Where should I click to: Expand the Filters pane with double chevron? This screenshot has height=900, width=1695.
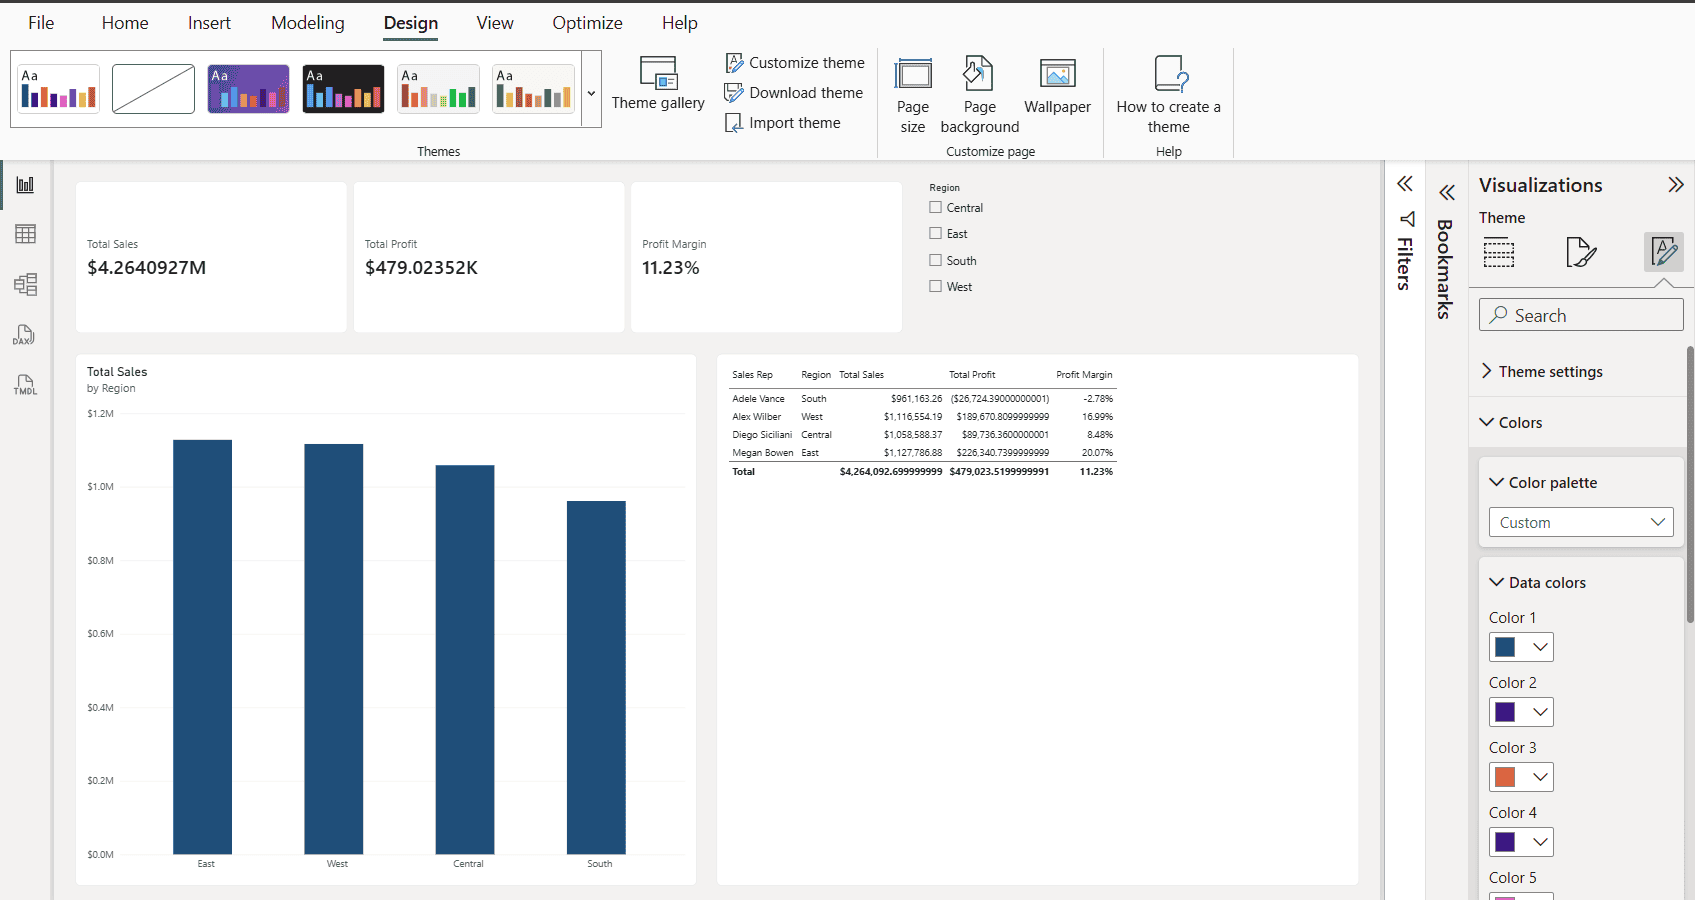click(x=1405, y=184)
